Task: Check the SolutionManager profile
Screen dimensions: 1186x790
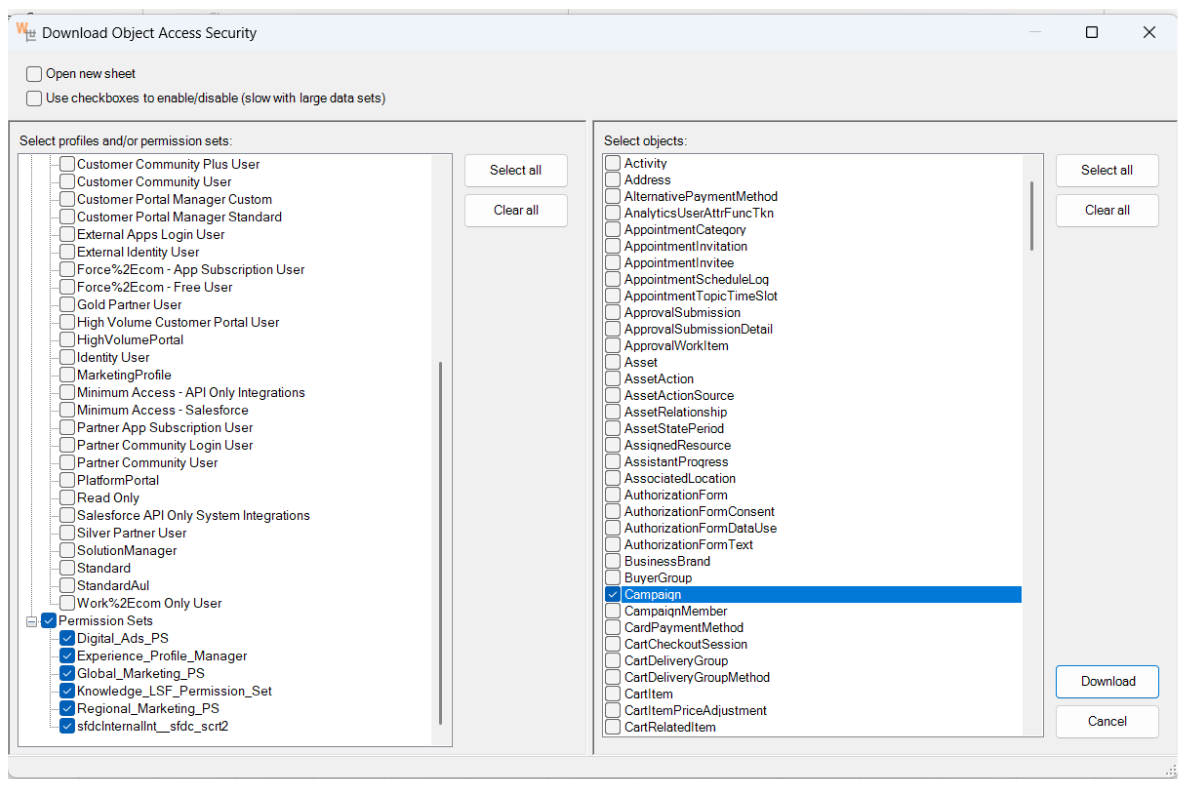Action: pyautogui.click(x=67, y=550)
